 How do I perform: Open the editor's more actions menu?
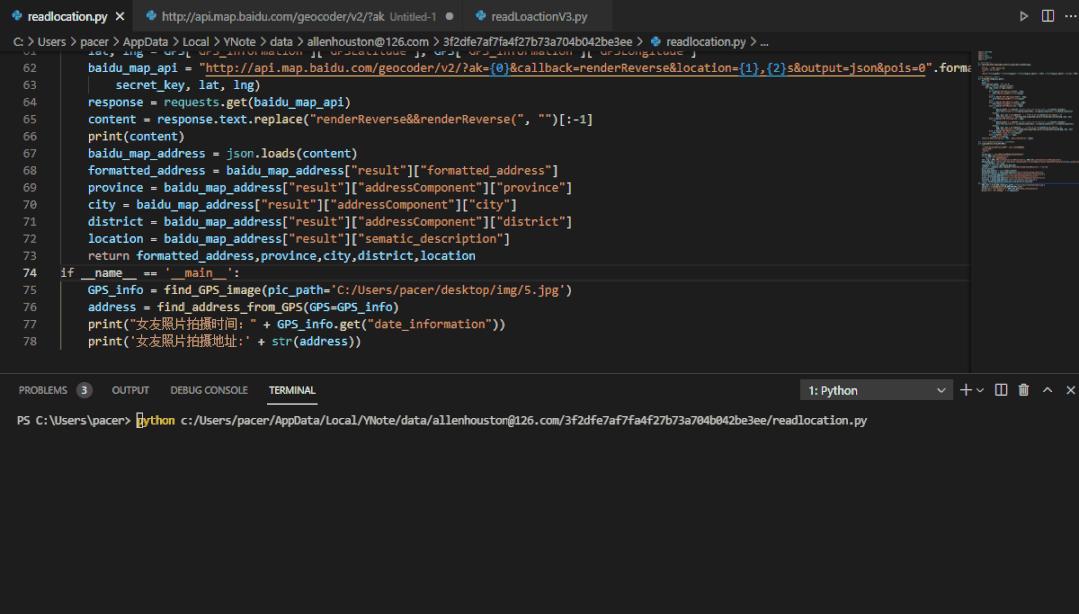pyautogui.click(x=1069, y=16)
